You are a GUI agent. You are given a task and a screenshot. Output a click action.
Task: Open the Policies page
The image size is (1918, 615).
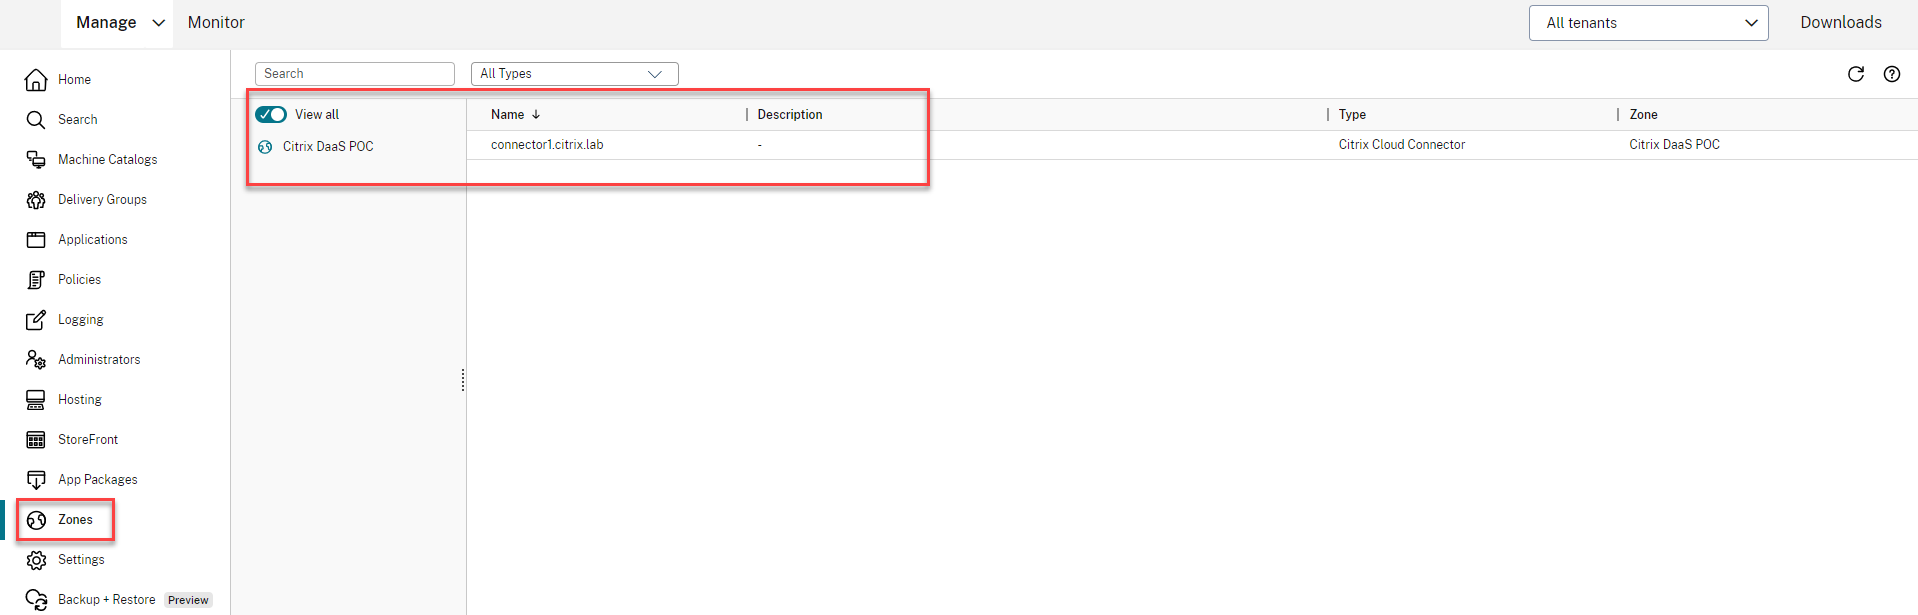(79, 280)
